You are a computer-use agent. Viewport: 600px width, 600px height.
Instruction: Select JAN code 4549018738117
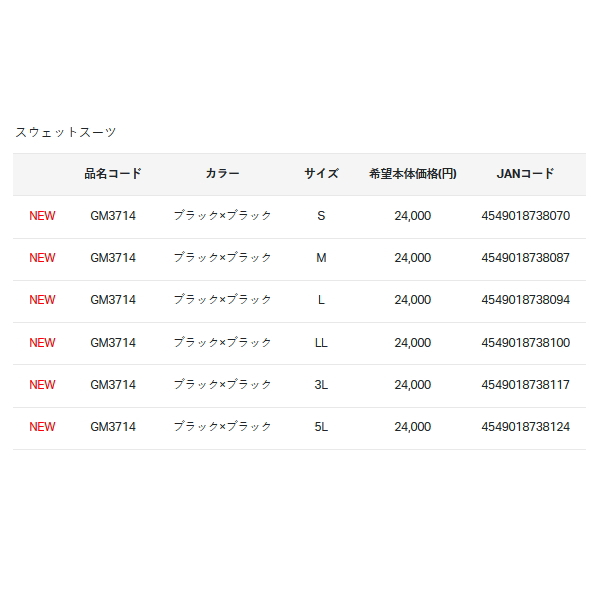click(525, 385)
